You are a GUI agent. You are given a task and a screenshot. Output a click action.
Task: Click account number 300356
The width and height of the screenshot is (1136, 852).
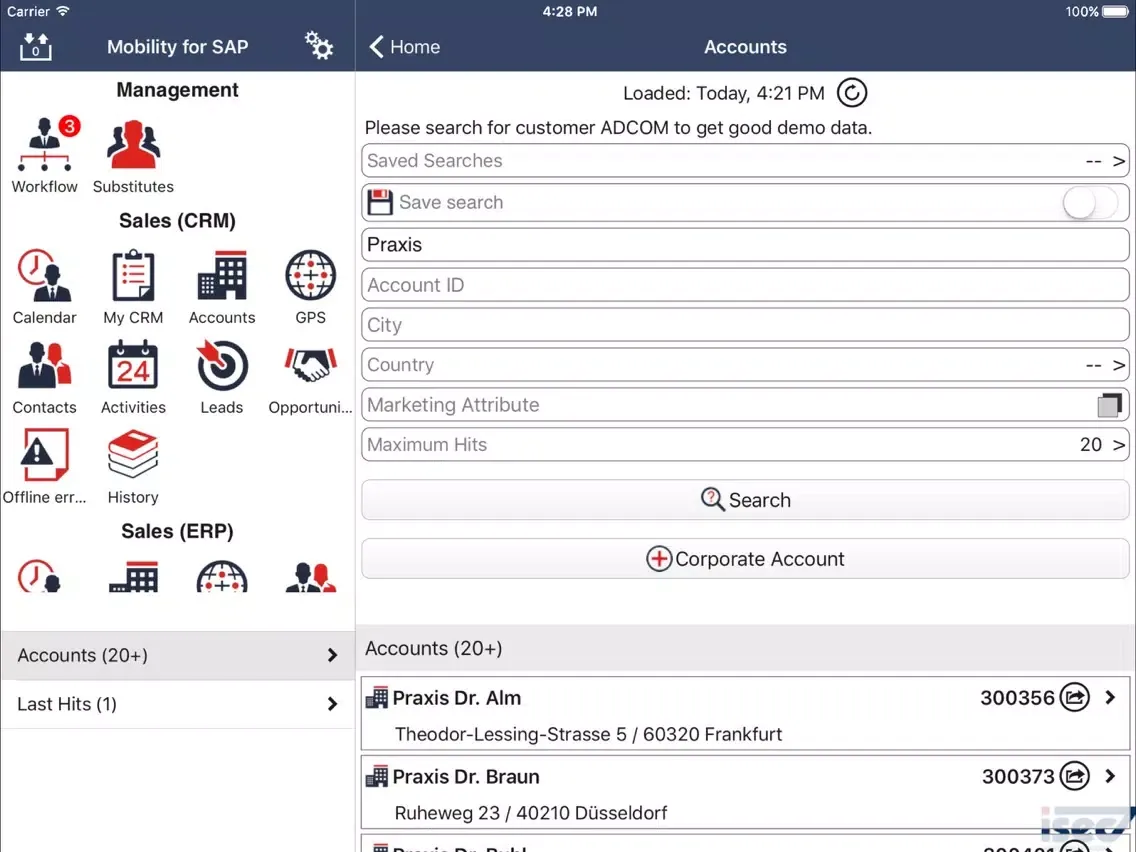1017,698
